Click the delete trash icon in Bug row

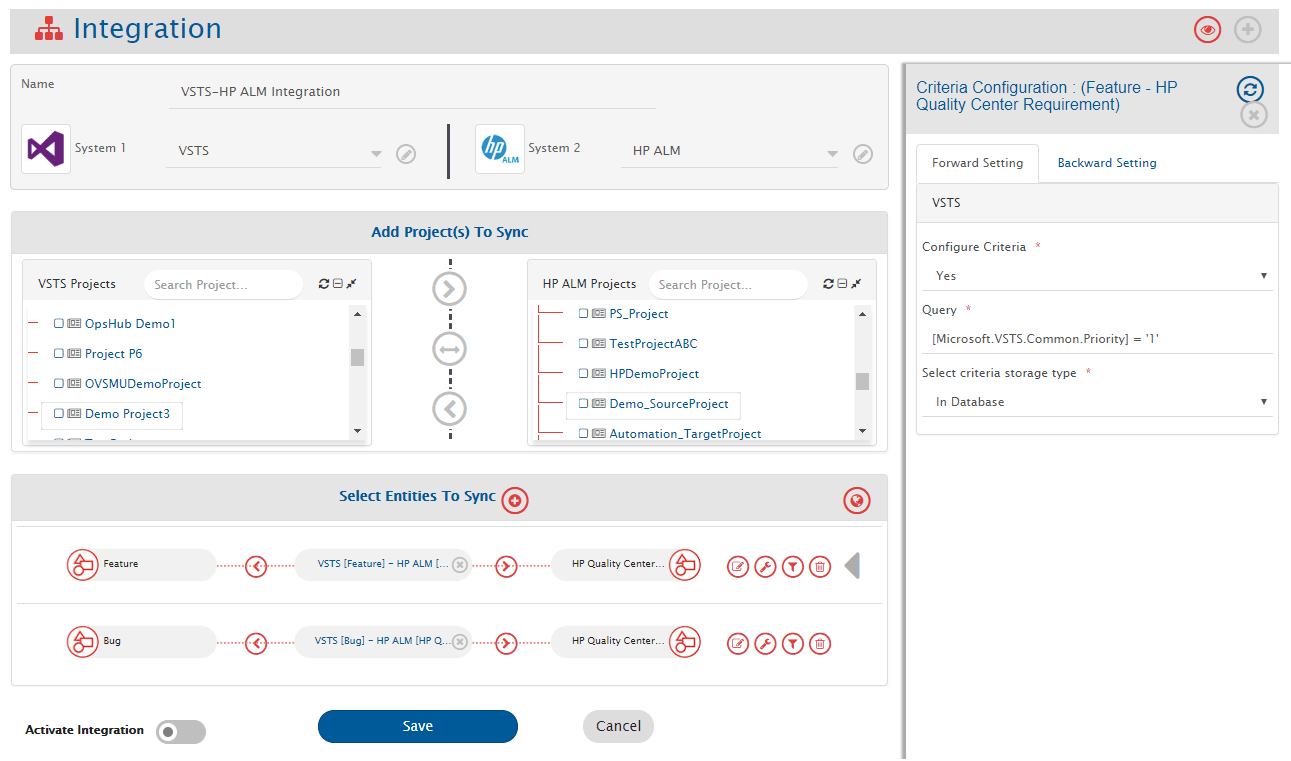click(x=819, y=644)
